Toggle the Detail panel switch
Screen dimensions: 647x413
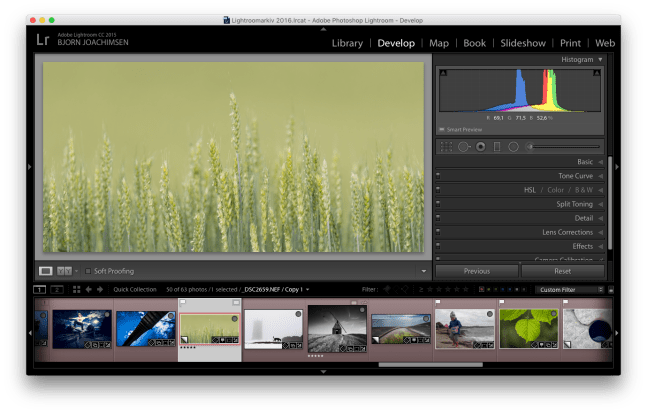[438, 218]
